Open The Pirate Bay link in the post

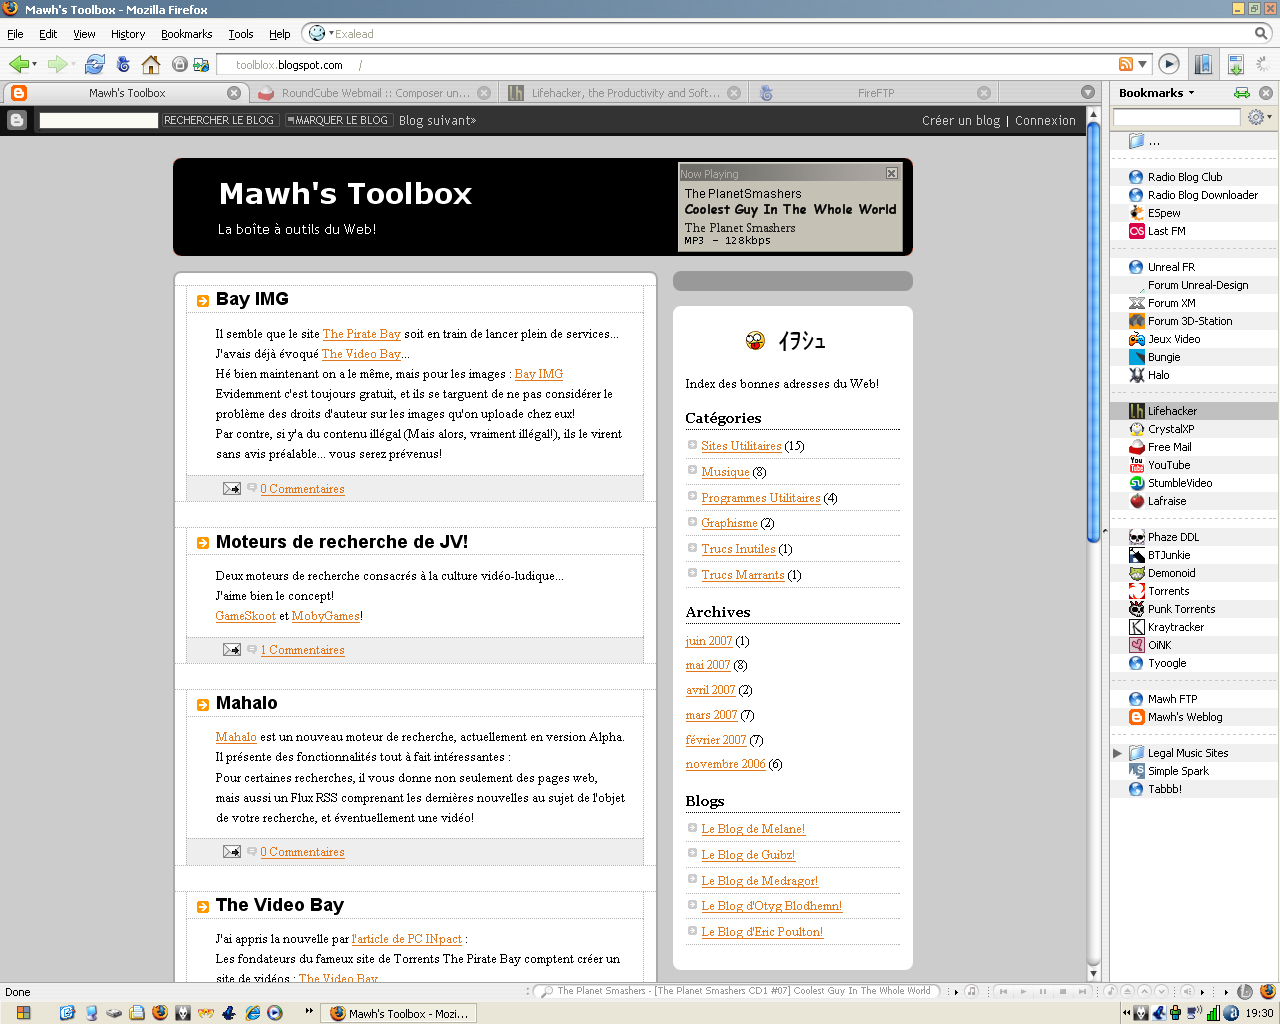tap(361, 334)
